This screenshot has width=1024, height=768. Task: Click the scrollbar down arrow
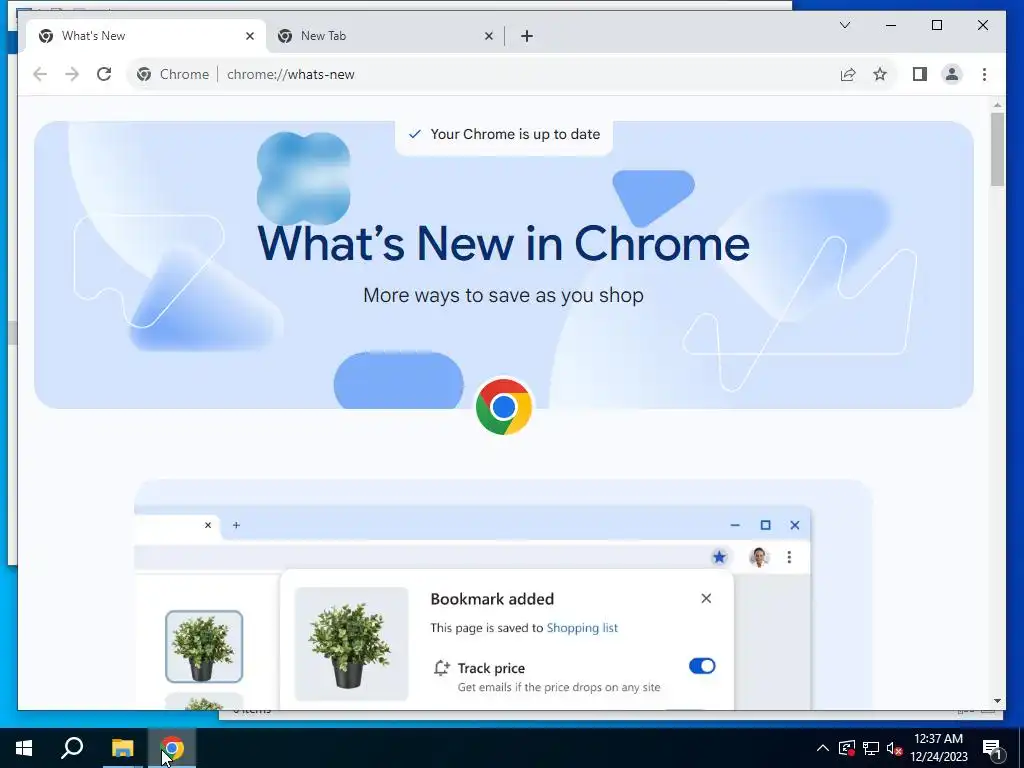997,701
